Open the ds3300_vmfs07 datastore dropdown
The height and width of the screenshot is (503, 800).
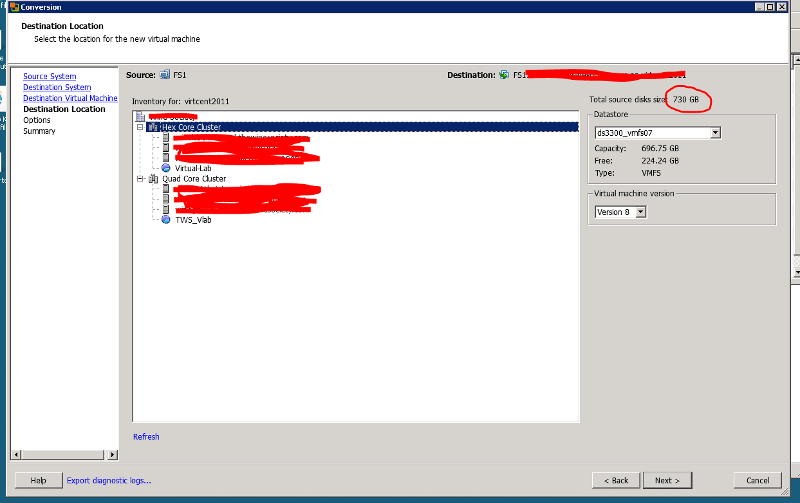tap(715, 133)
